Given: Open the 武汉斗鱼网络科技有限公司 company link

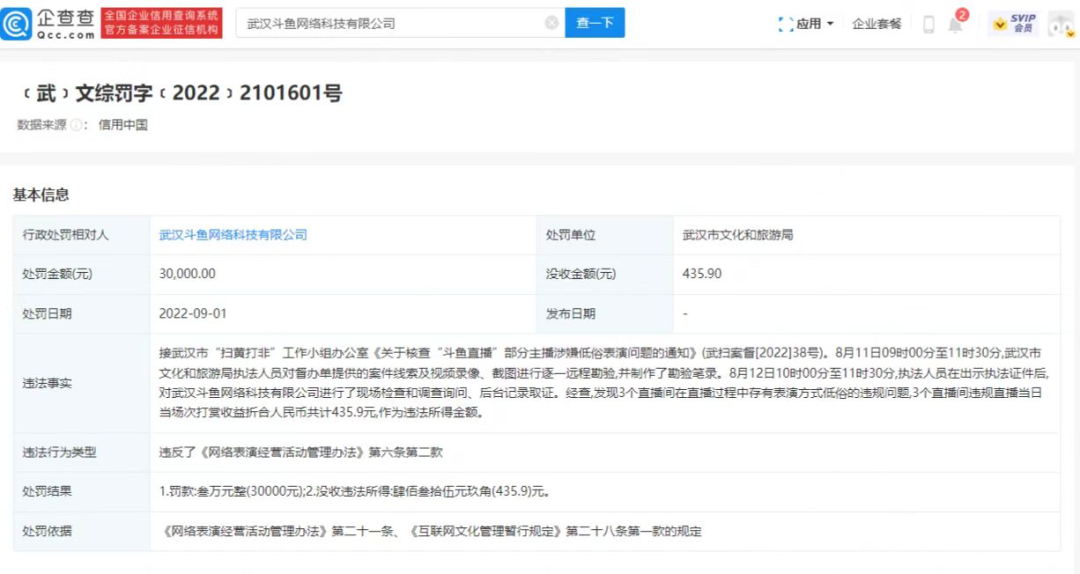Looking at the screenshot, I should click(x=233, y=235).
